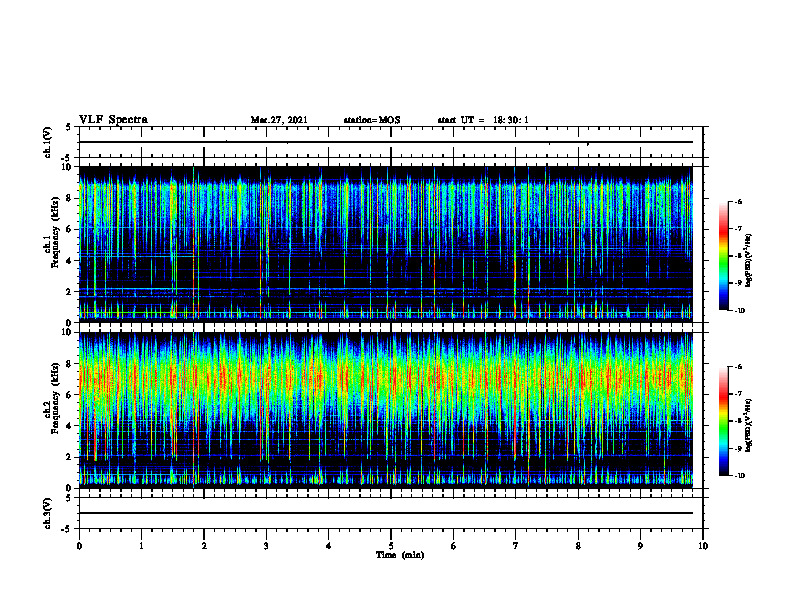Click the "2" tick on the Time axis
Image resolution: width=792 pixels, height=612 pixels.
pyautogui.click(x=204, y=546)
